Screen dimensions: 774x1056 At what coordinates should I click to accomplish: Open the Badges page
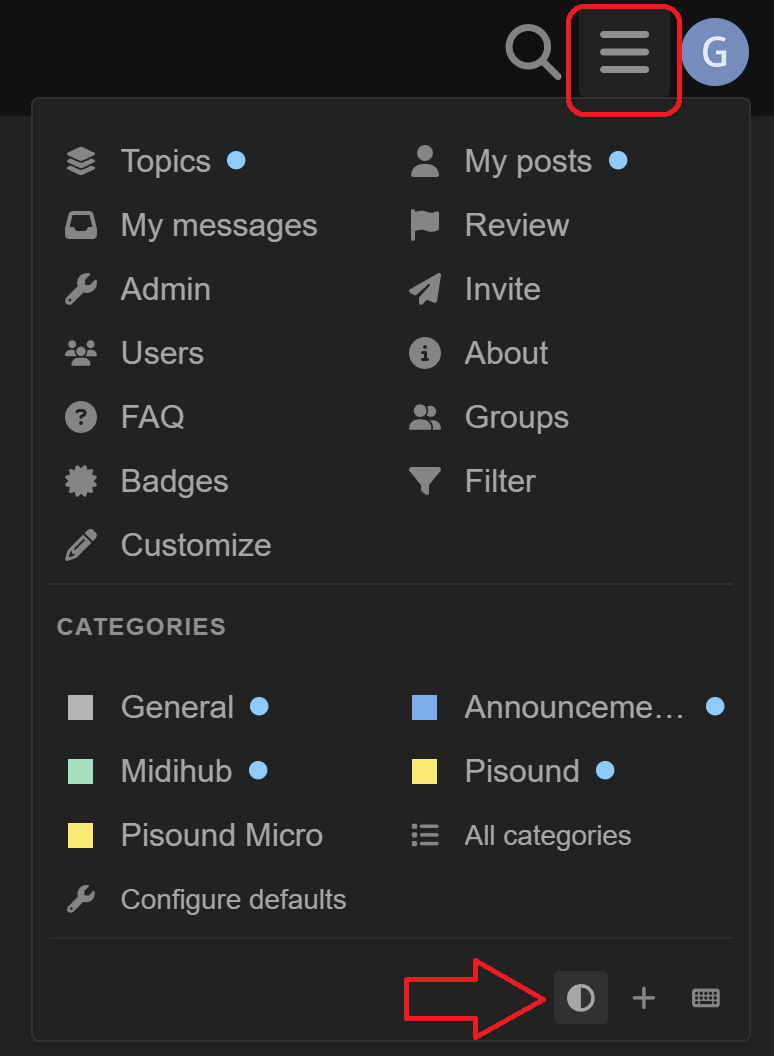click(x=174, y=481)
